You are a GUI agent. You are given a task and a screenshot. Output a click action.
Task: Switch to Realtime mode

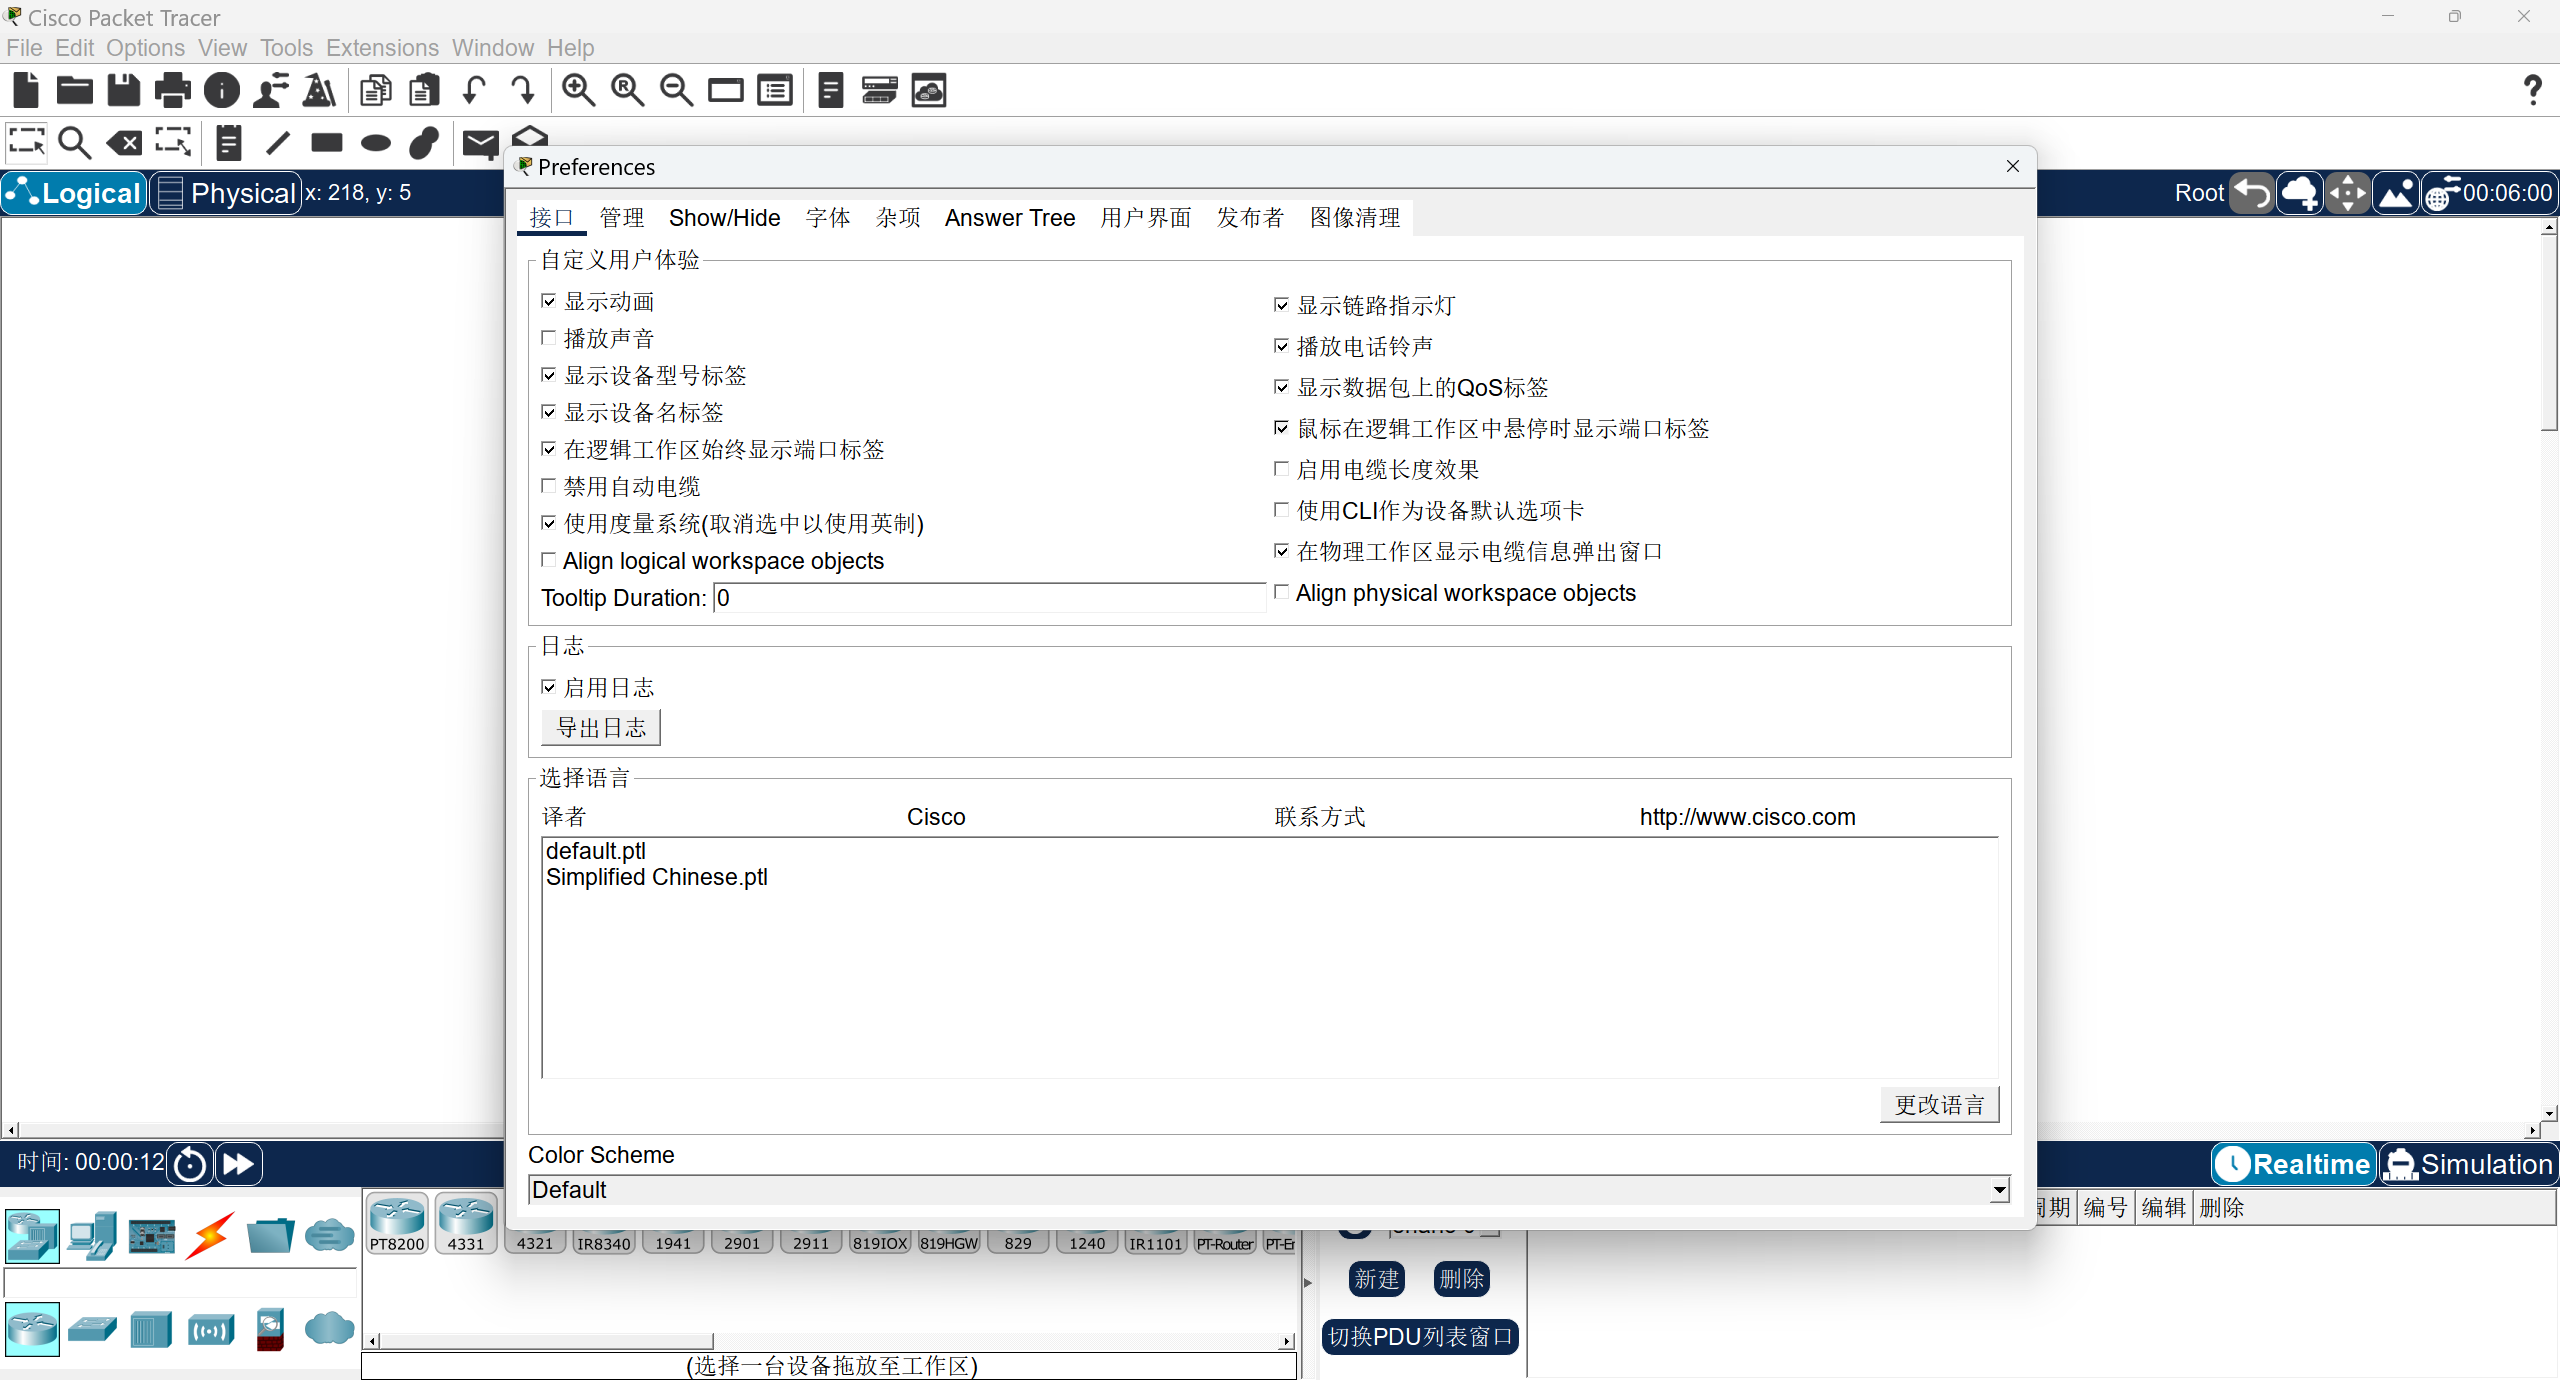[2294, 1164]
